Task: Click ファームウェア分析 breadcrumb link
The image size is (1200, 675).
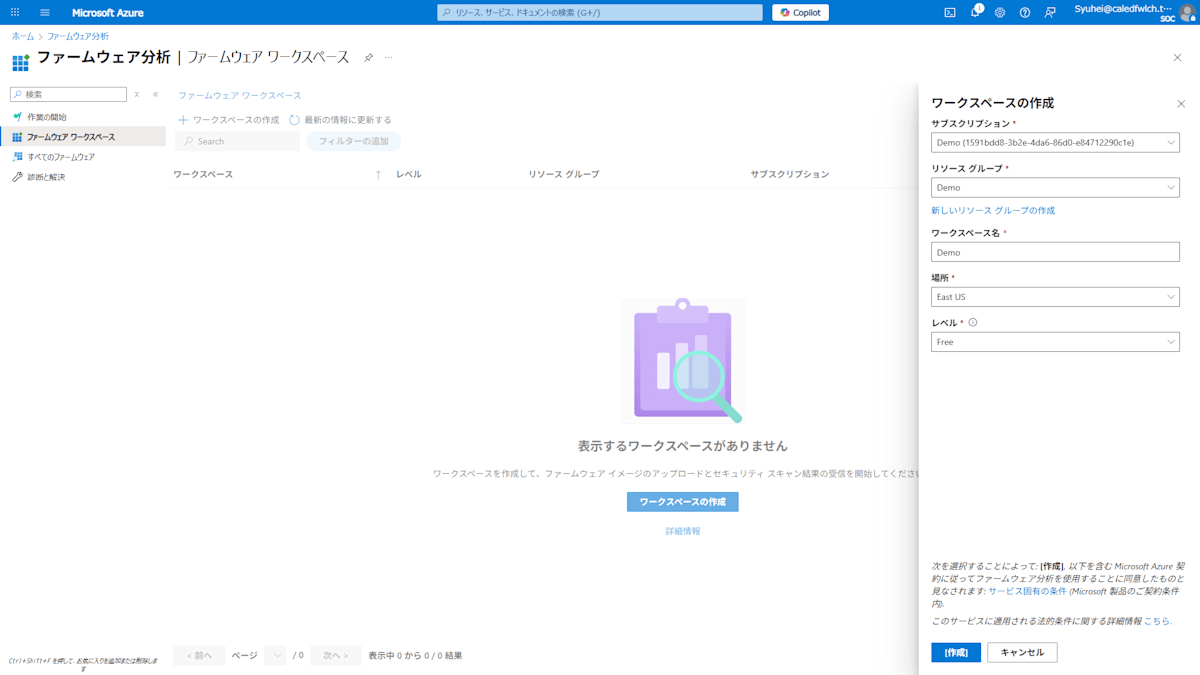Action: [x=78, y=36]
